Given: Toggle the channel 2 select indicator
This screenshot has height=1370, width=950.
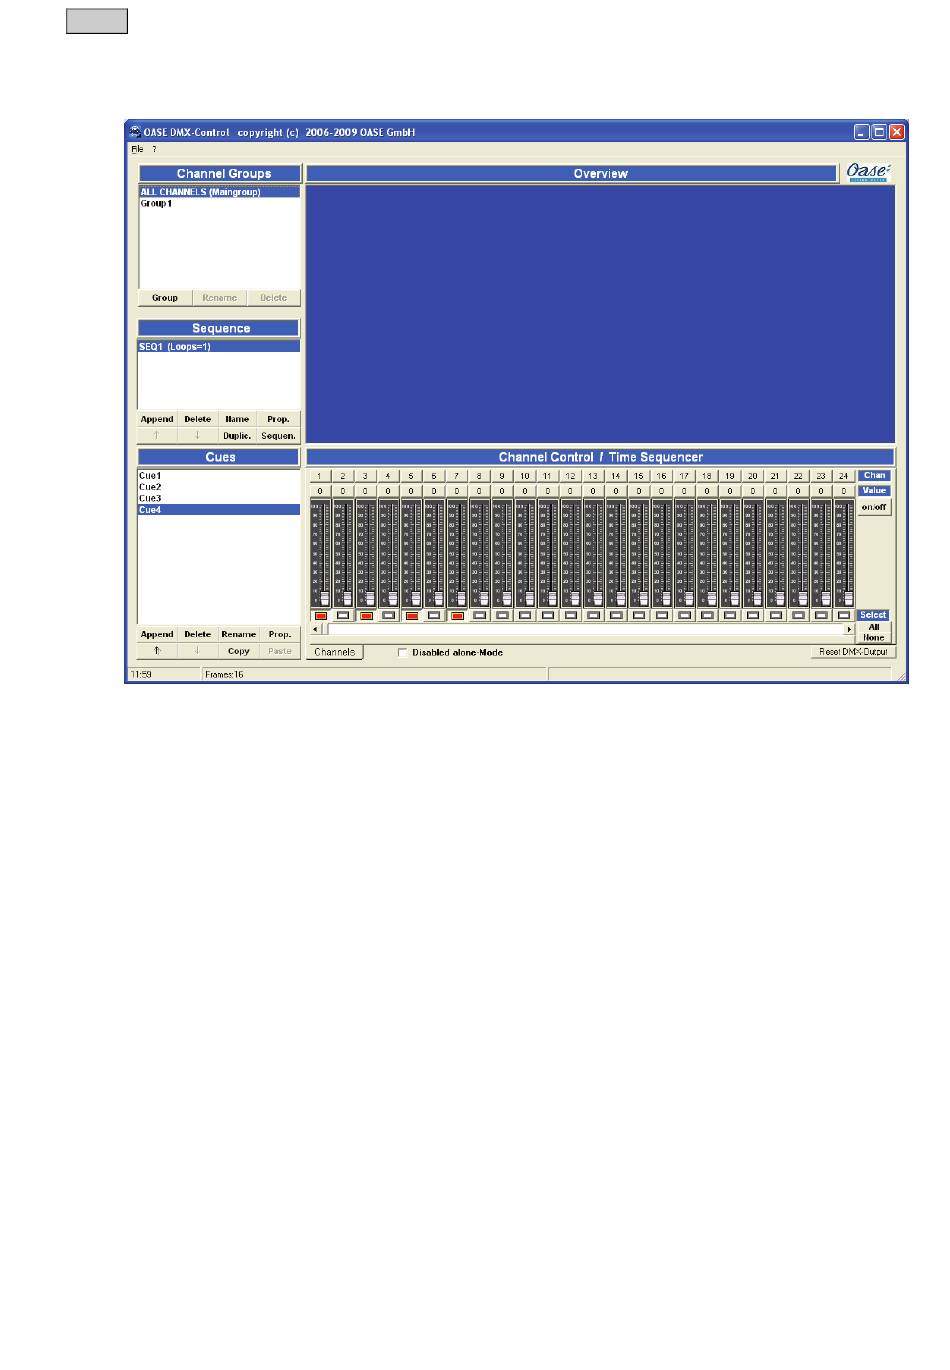Looking at the screenshot, I should pyautogui.click(x=343, y=616).
